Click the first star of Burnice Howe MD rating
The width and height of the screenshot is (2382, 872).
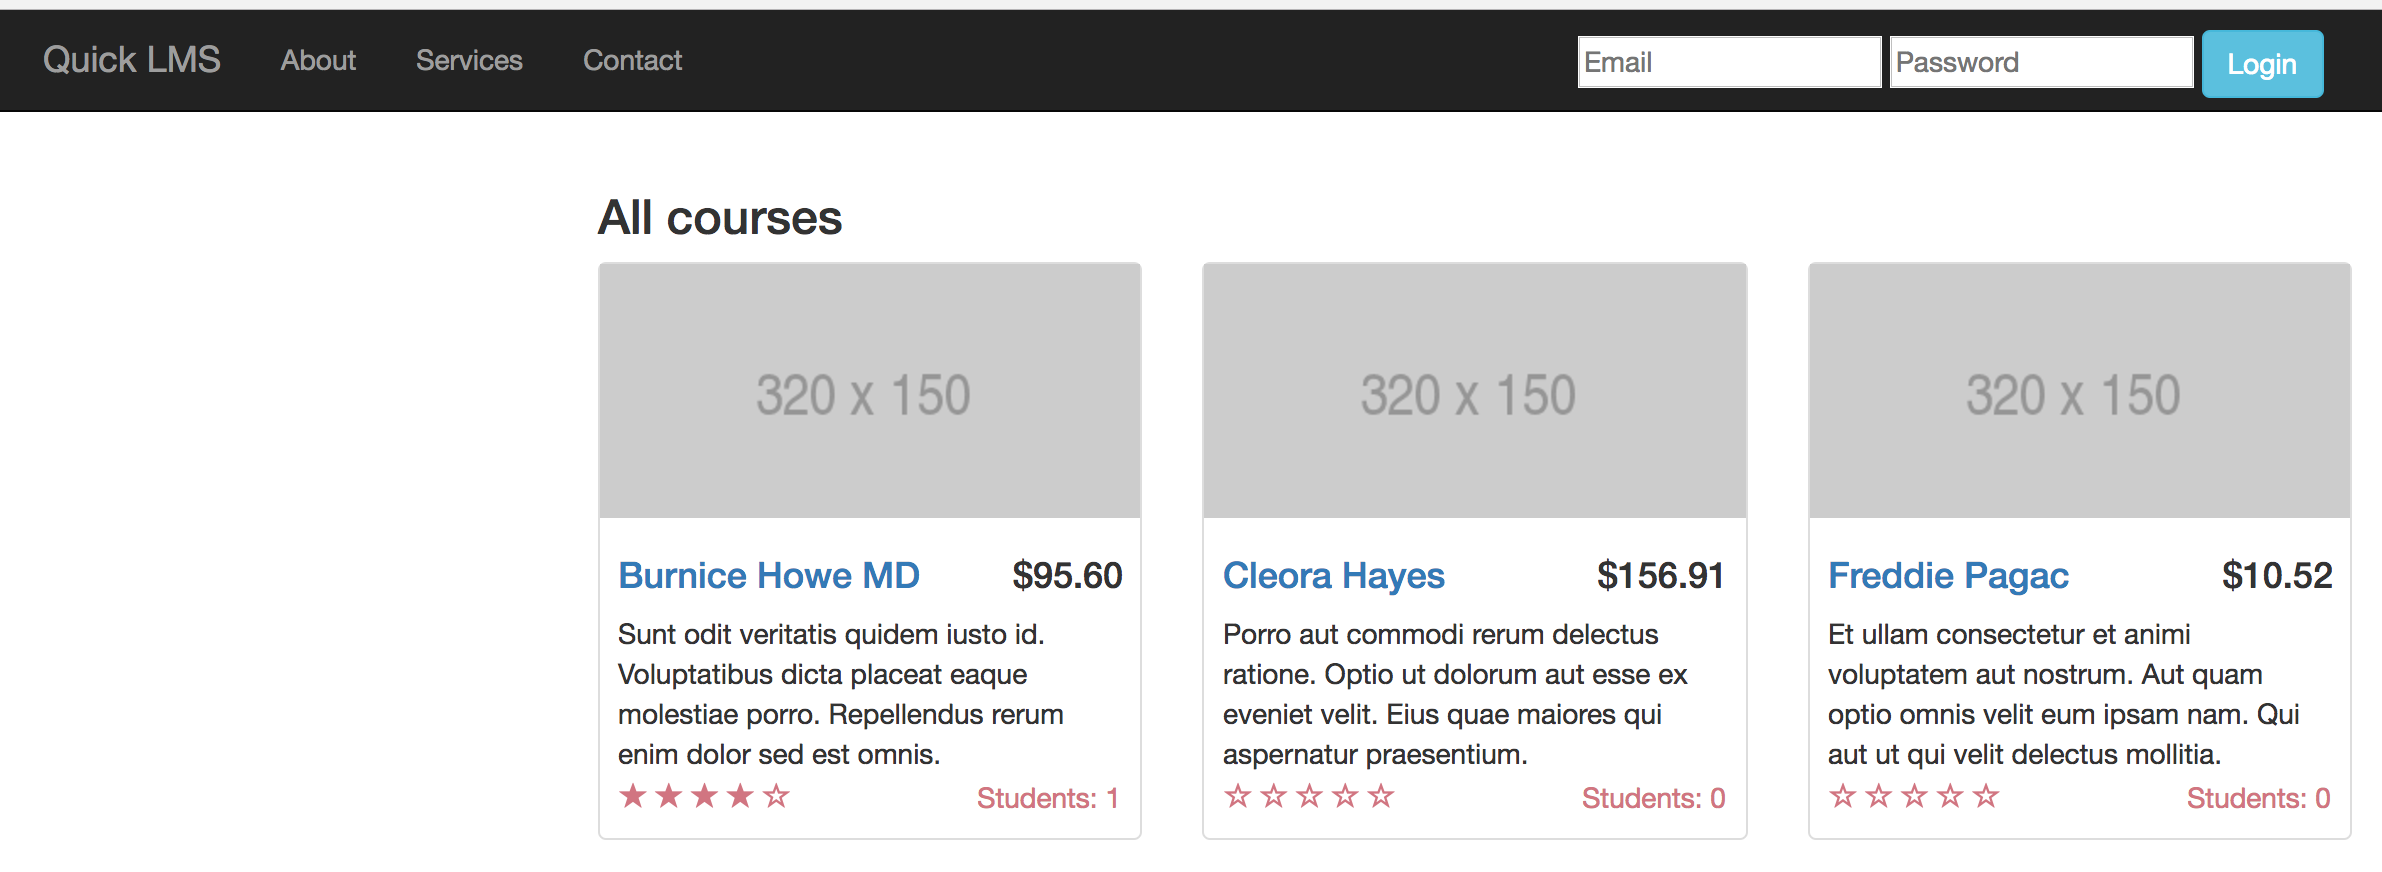[633, 796]
